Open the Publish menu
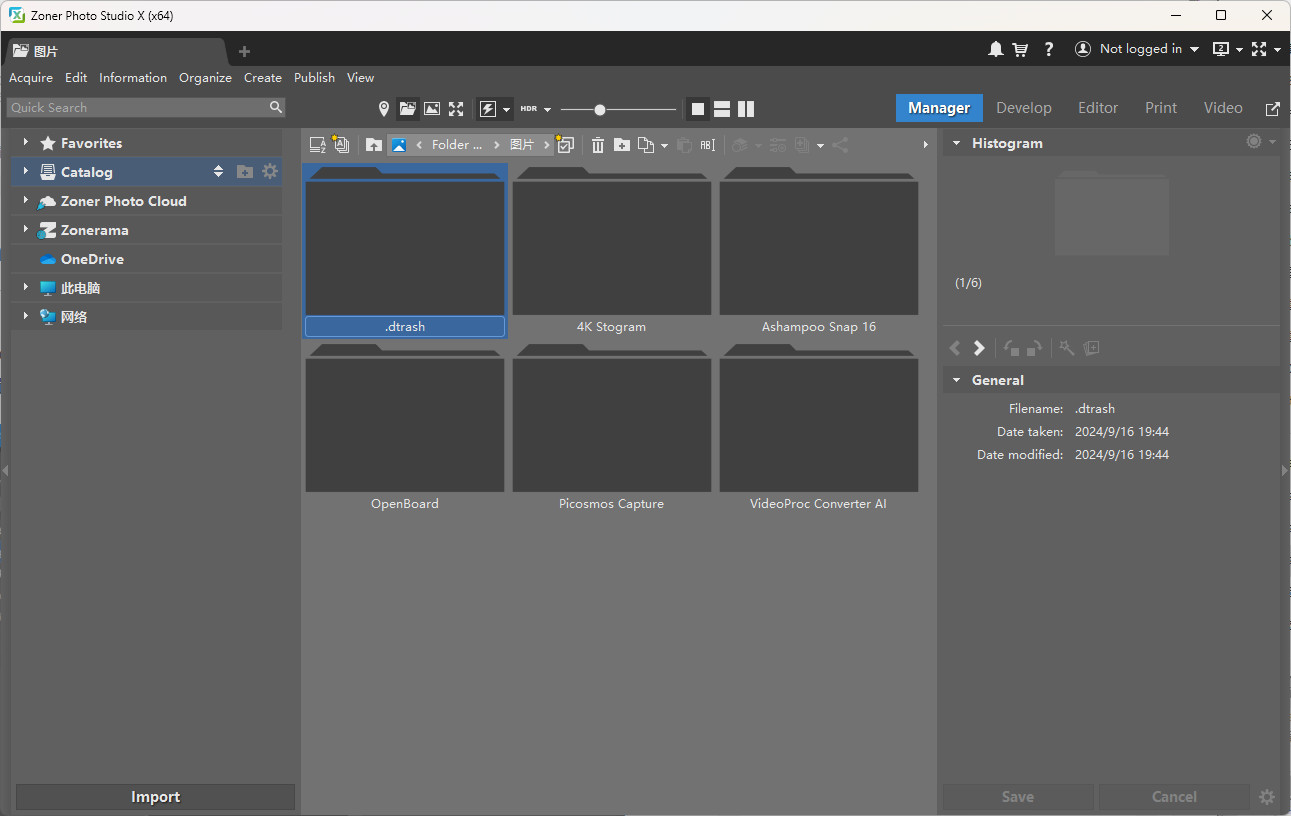Screen dimensions: 1291x816 pyautogui.click(x=314, y=77)
